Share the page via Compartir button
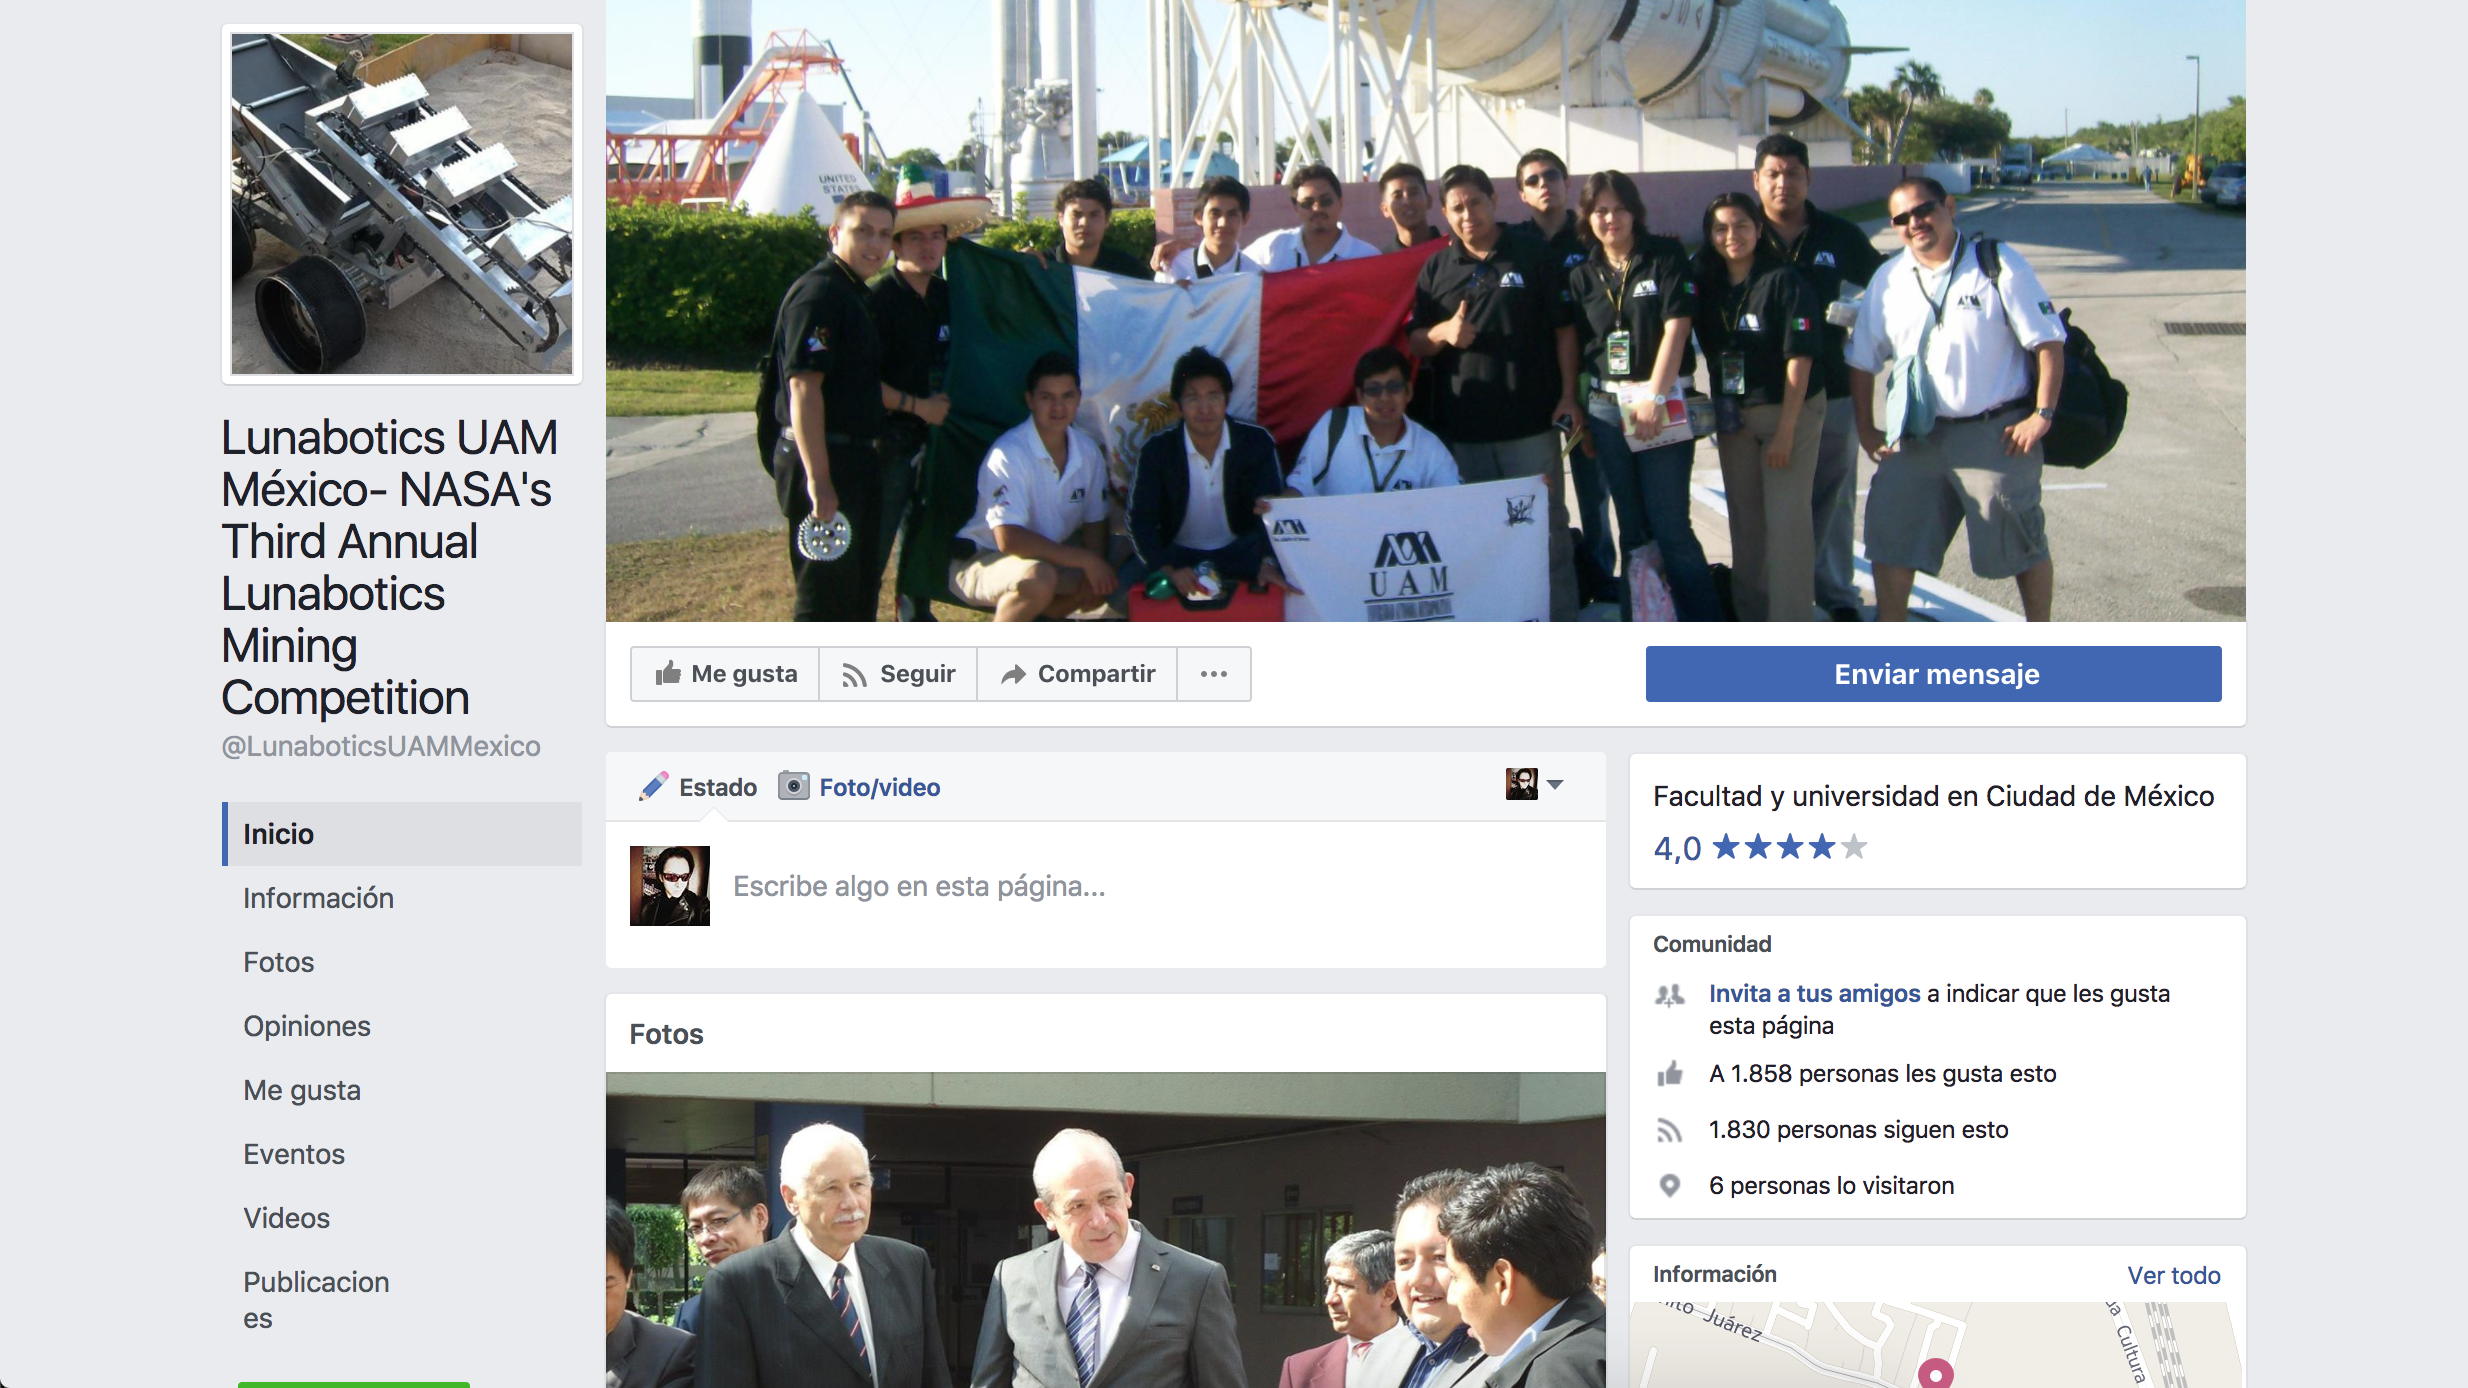This screenshot has width=2468, height=1388. click(1077, 674)
